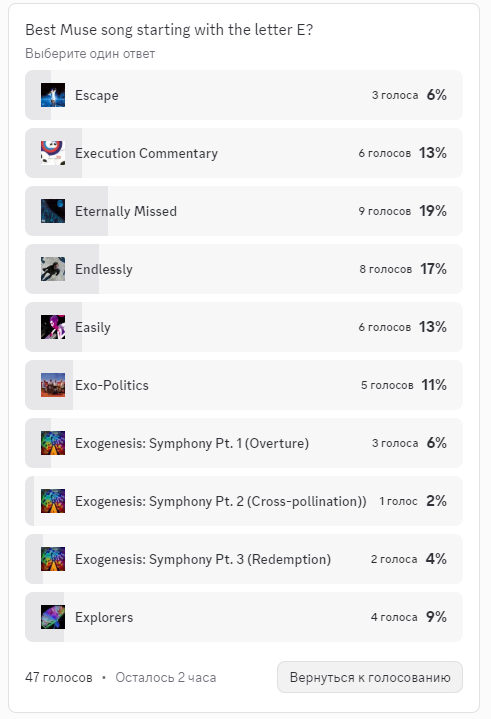
Task: Click the Explorers album cover icon
Action: (53, 617)
